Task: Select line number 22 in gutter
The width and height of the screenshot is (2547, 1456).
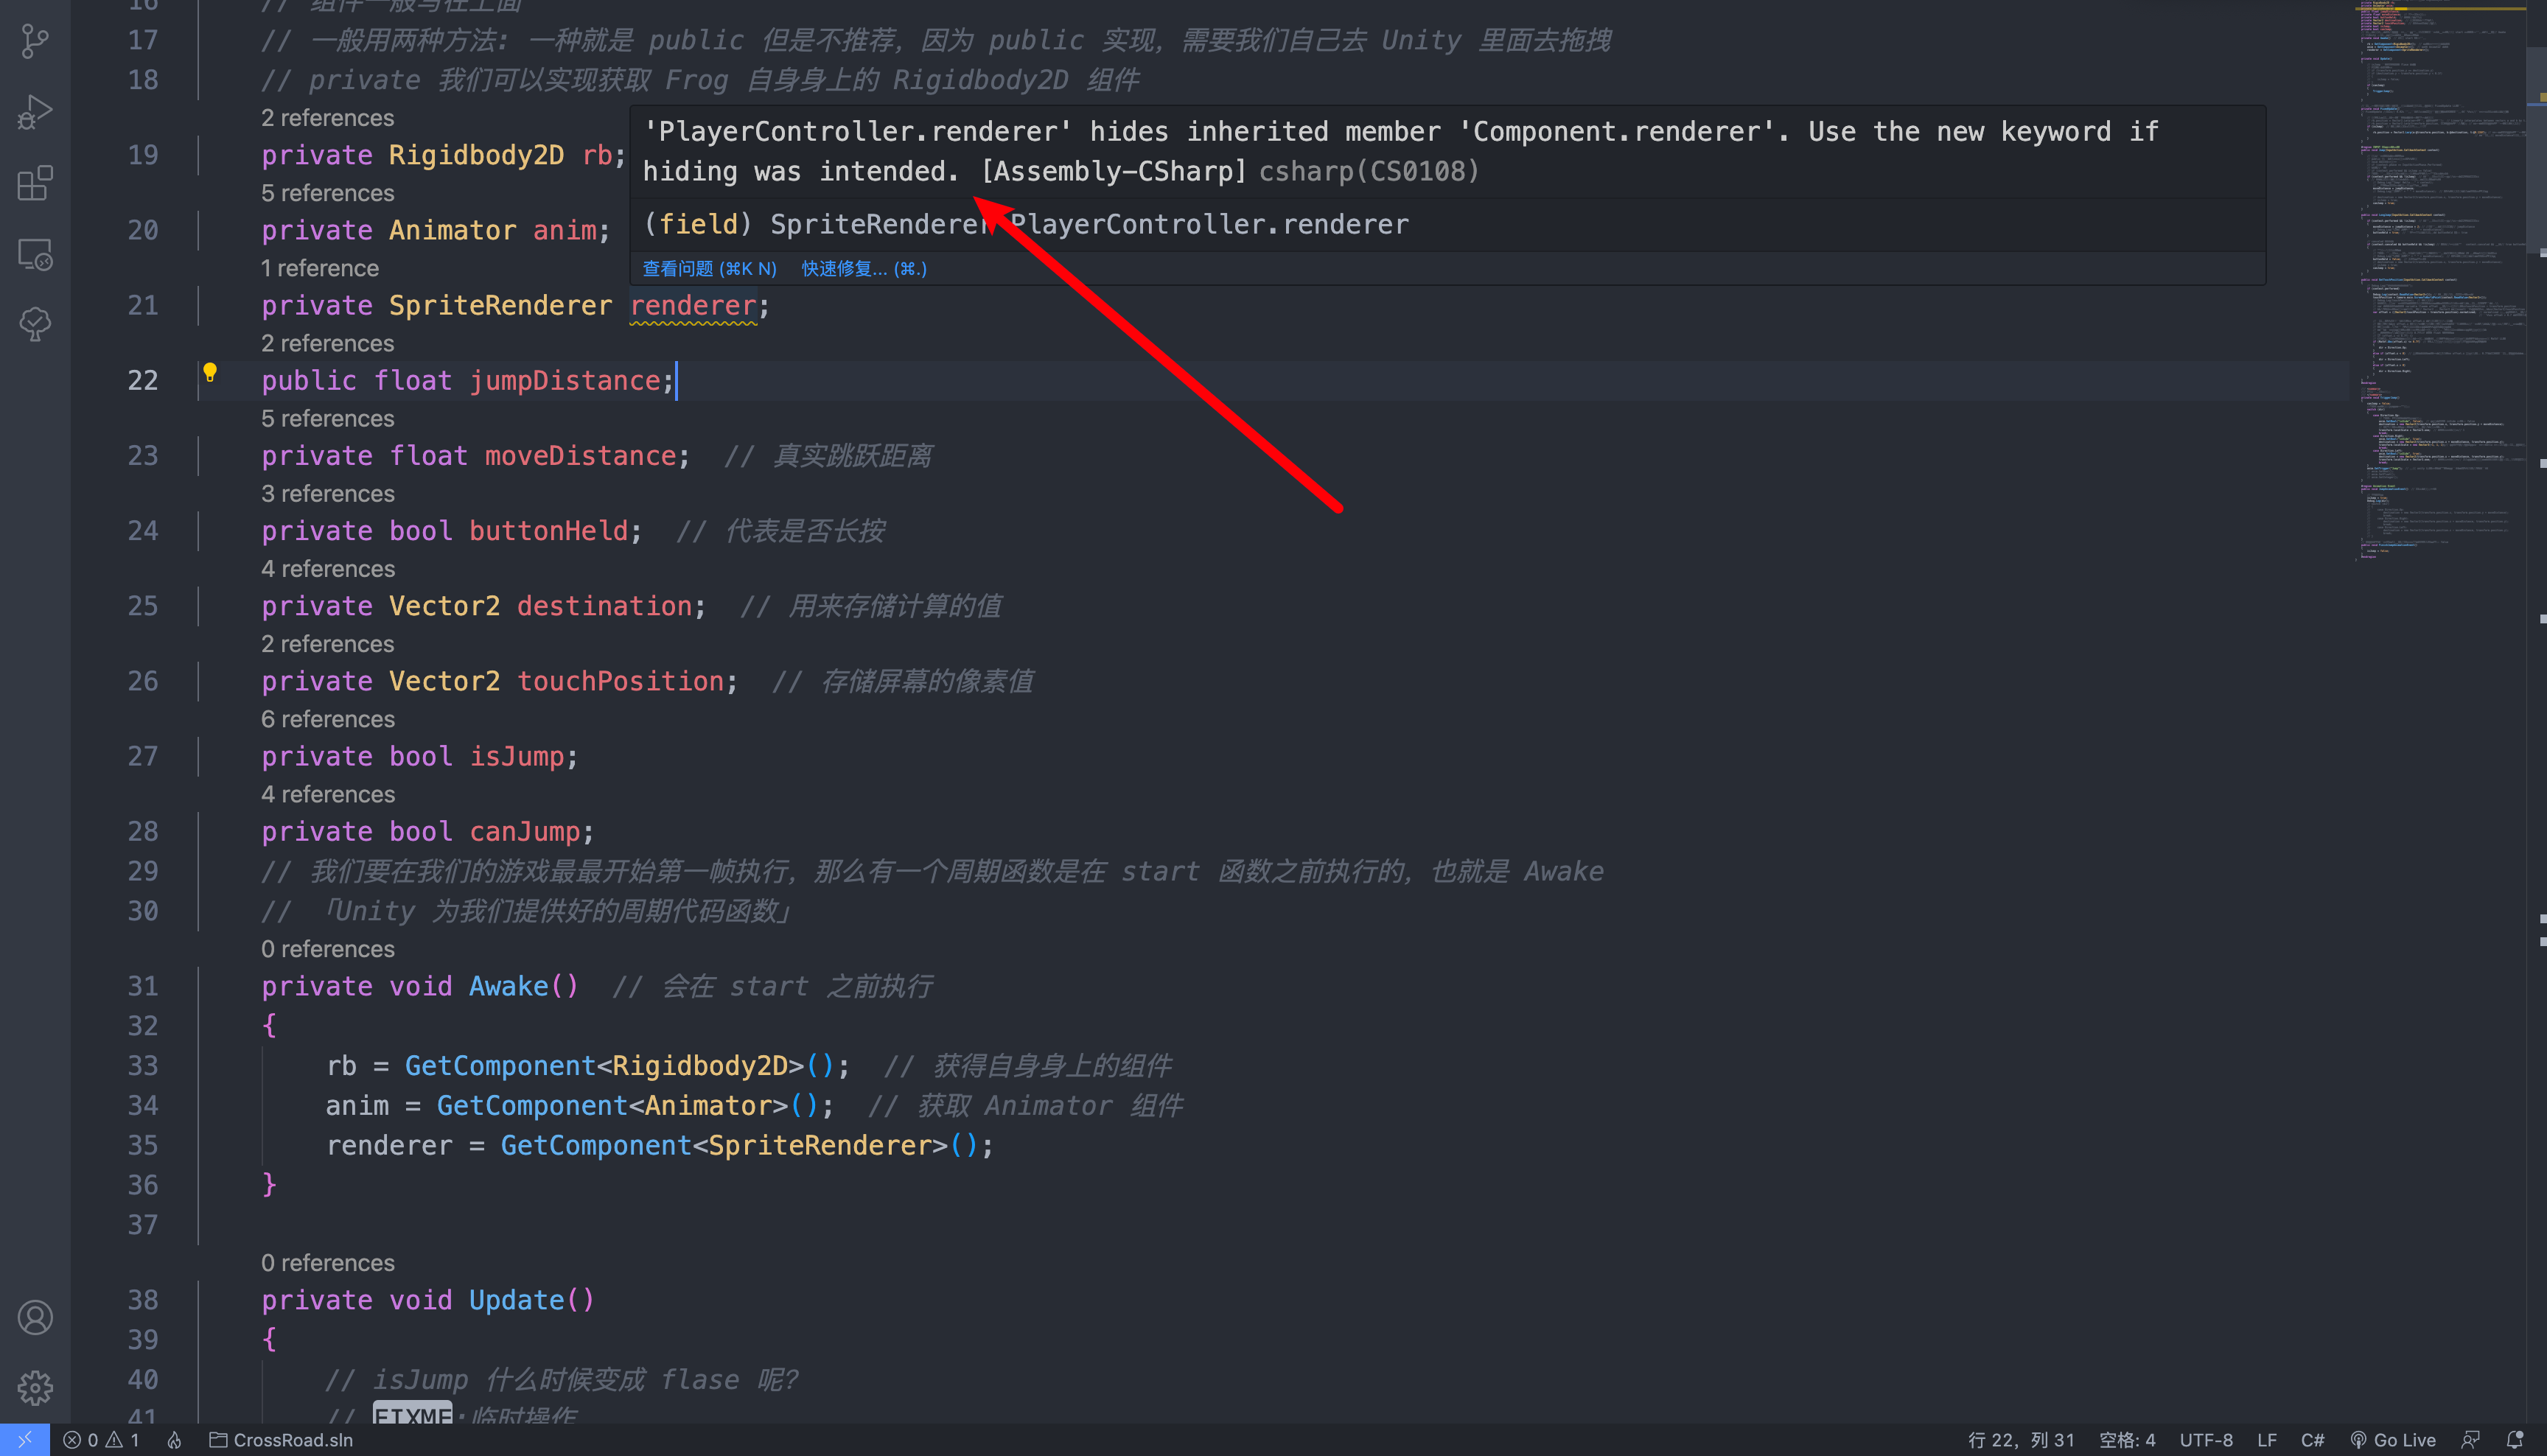Action: [x=143, y=381]
